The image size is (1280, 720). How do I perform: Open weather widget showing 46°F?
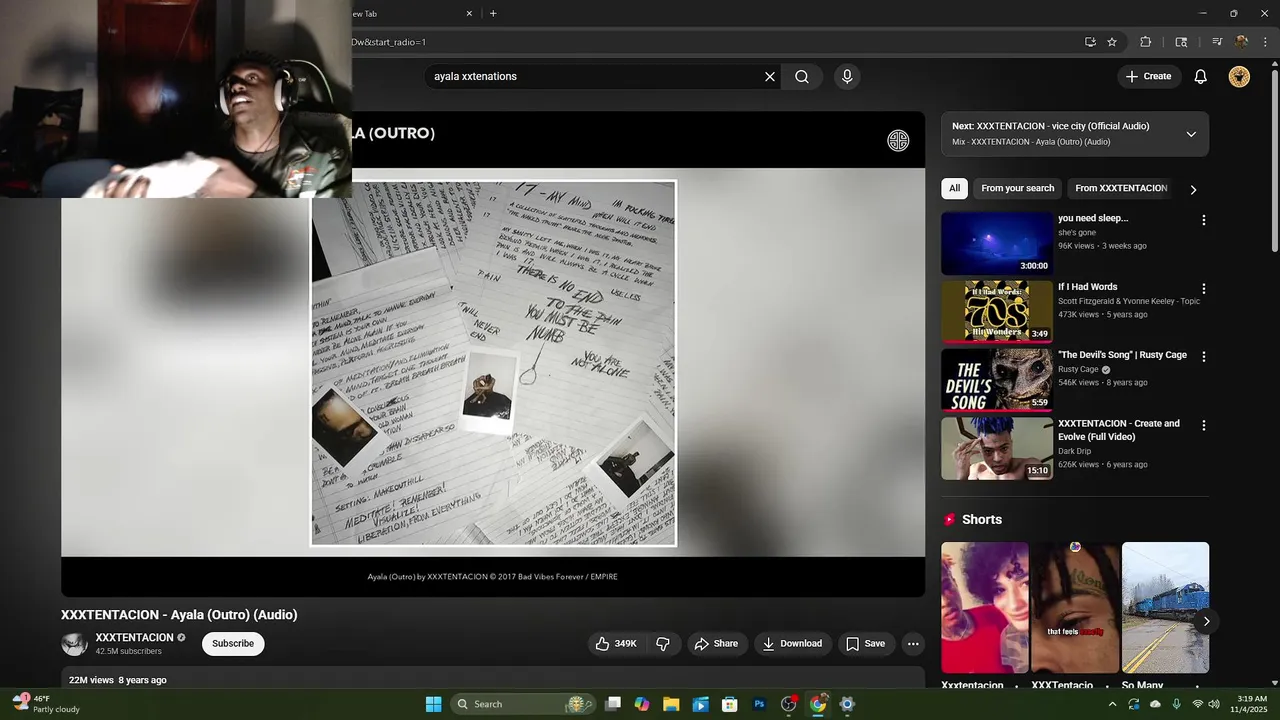(x=45, y=704)
